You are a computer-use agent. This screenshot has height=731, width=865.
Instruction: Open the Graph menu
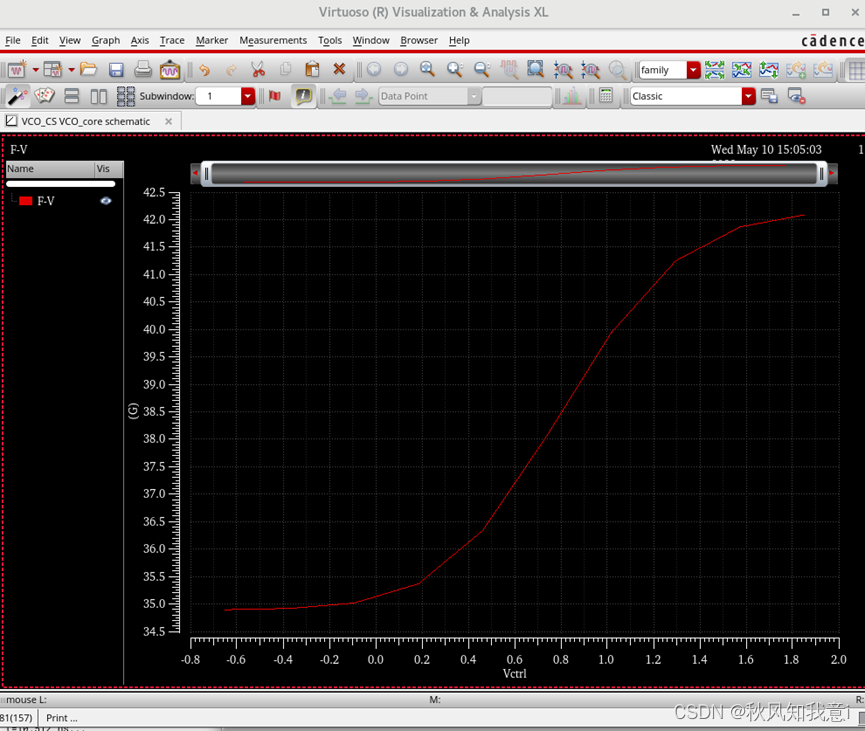(106, 40)
